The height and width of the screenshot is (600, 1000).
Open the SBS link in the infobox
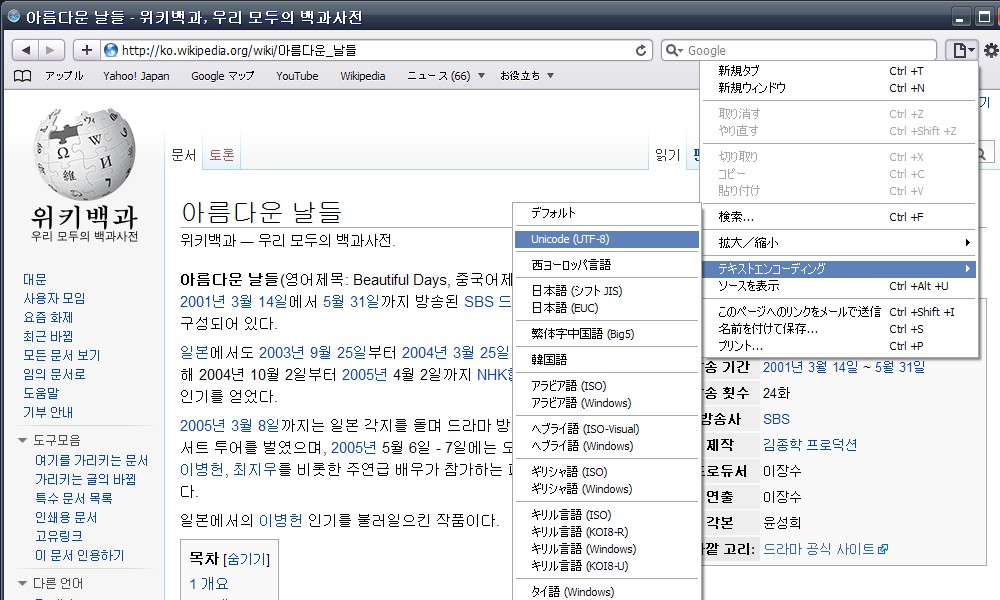pyautogui.click(x=776, y=419)
